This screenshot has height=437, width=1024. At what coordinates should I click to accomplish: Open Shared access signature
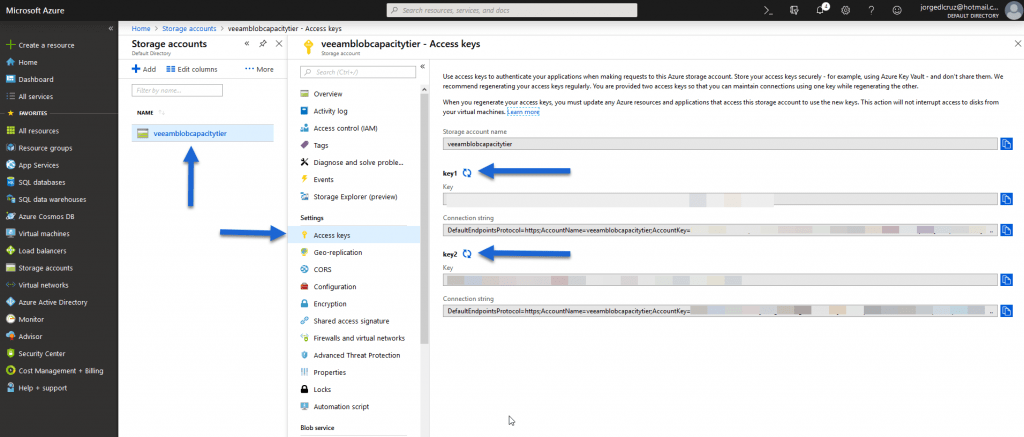[x=351, y=321]
